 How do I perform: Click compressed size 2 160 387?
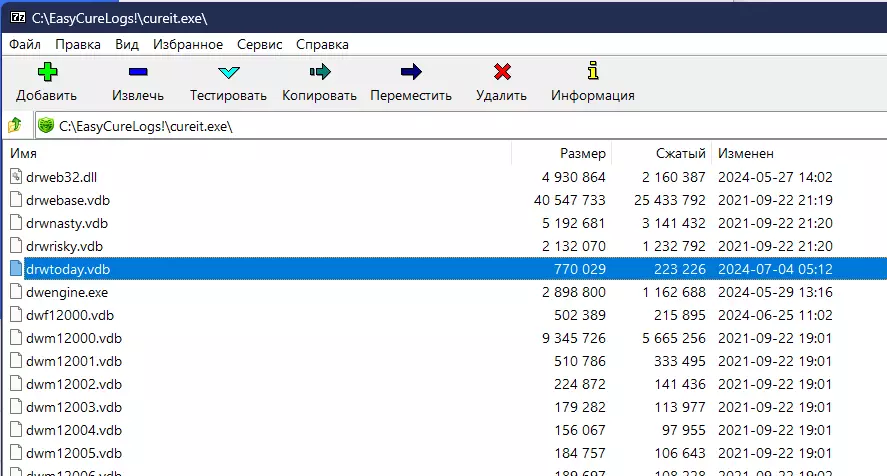[x=674, y=177]
